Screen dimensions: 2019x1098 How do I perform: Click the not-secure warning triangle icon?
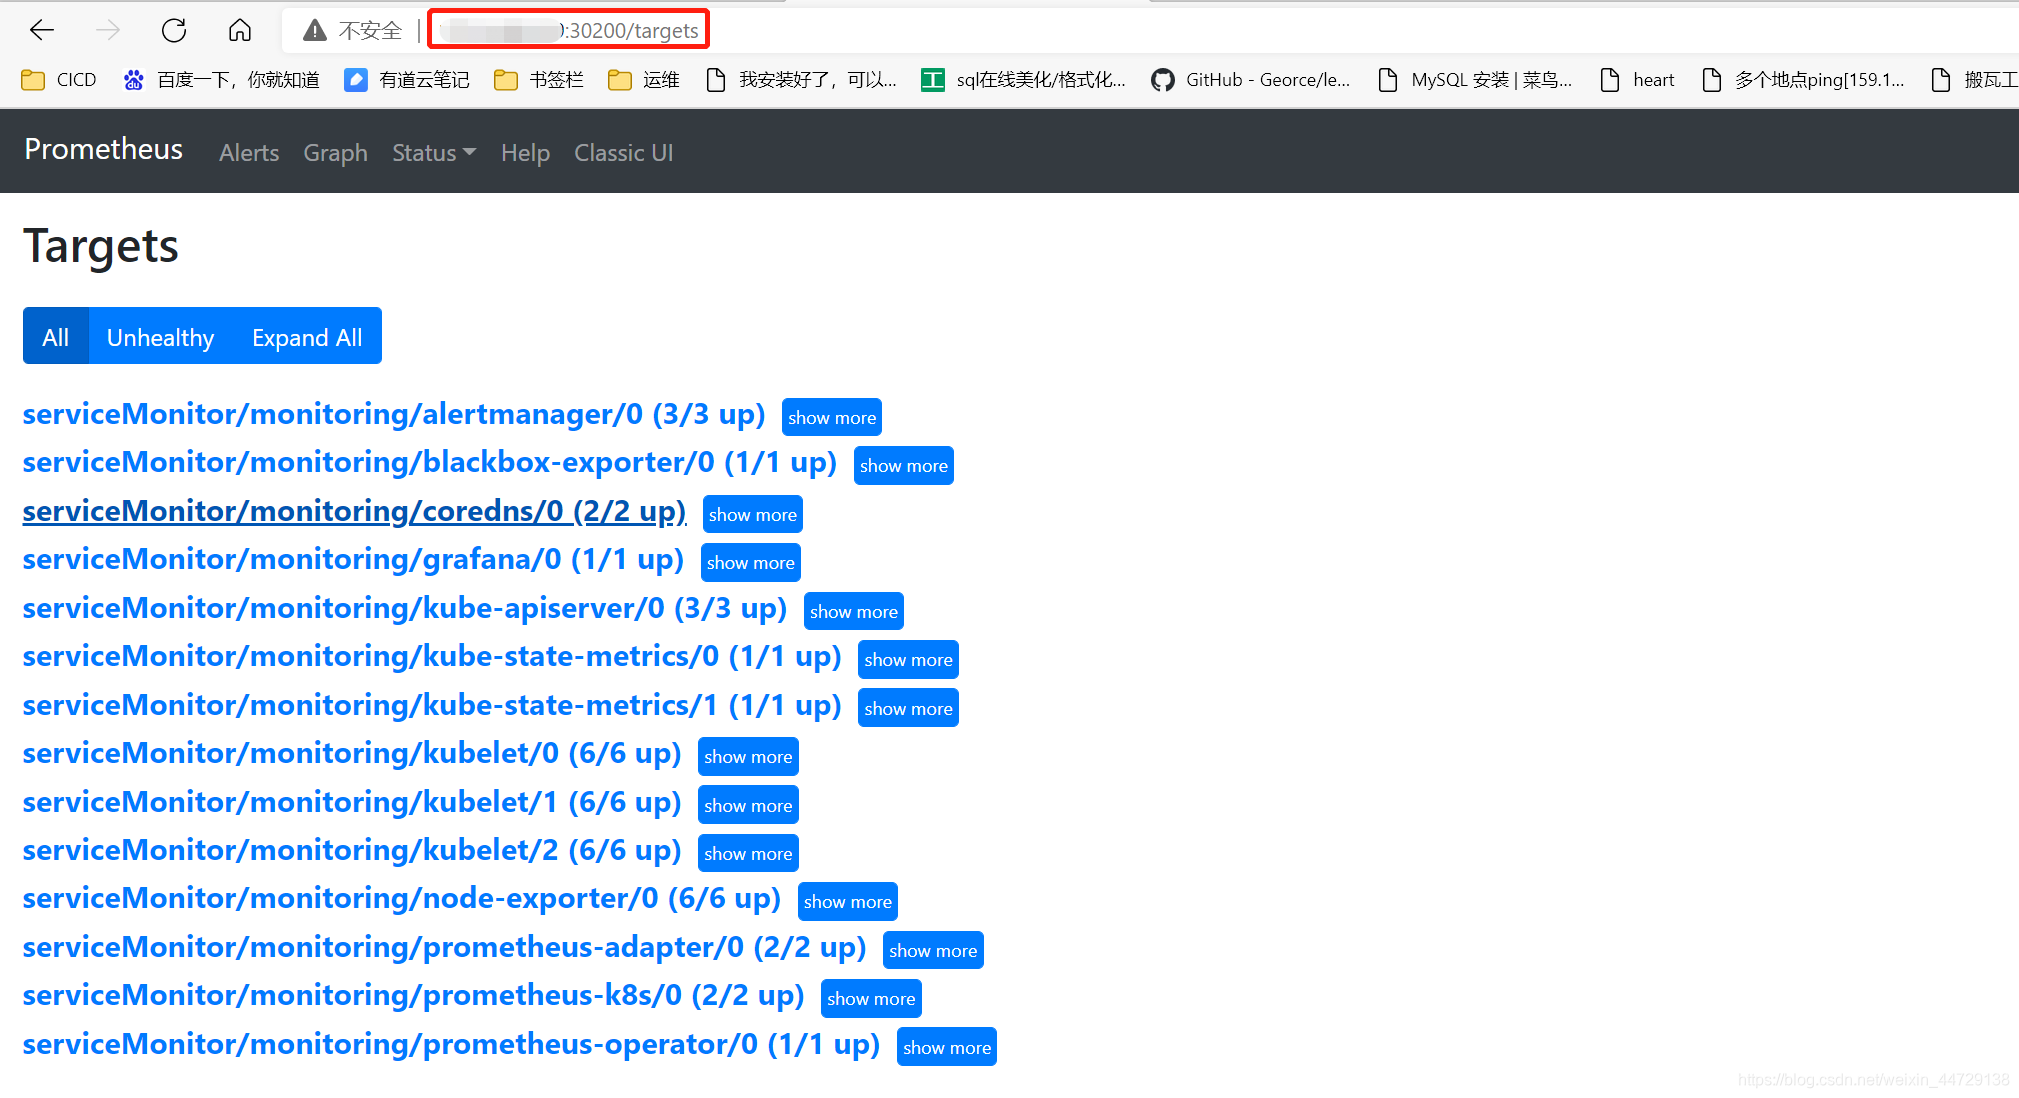315,31
